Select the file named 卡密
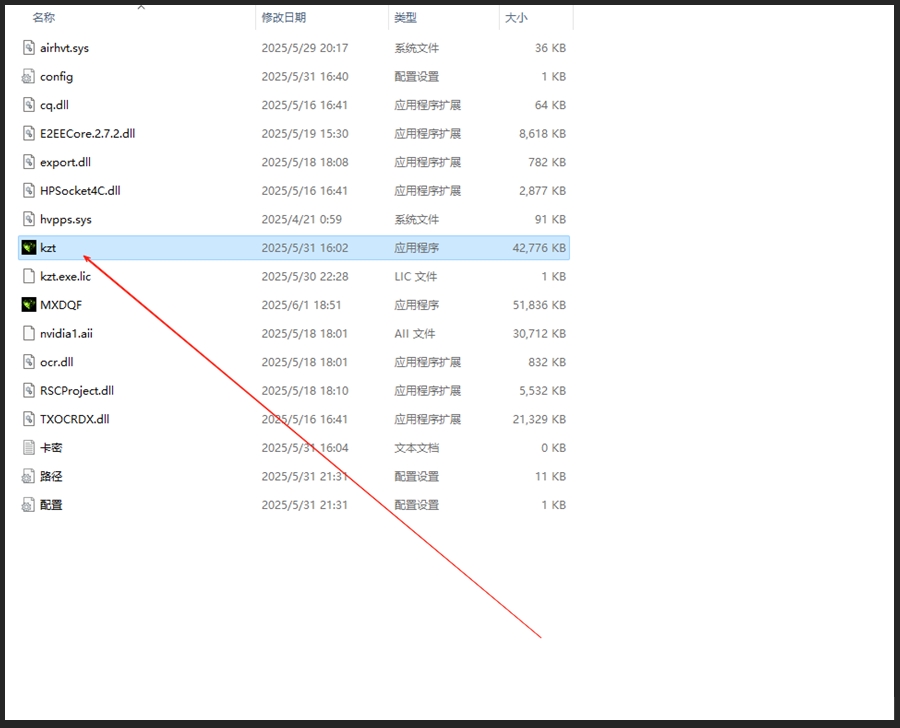This screenshot has width=900, height=728. 51,448
